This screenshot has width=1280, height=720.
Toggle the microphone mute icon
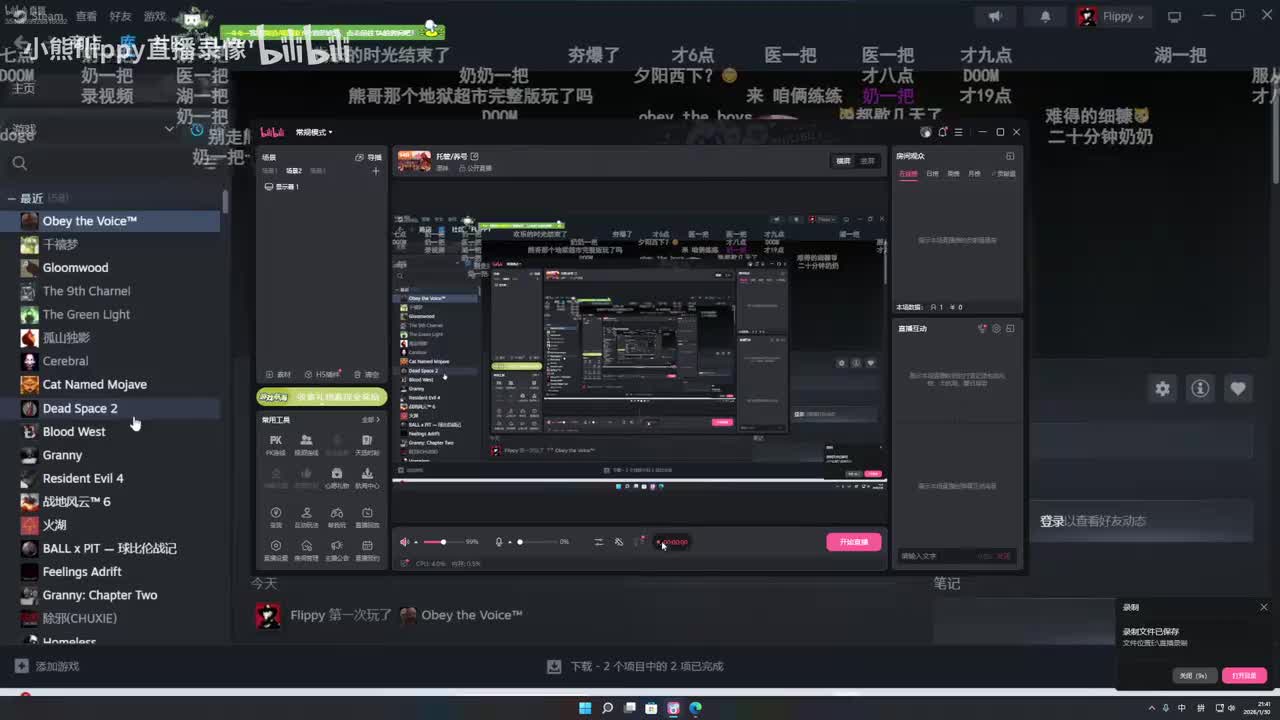499,542
